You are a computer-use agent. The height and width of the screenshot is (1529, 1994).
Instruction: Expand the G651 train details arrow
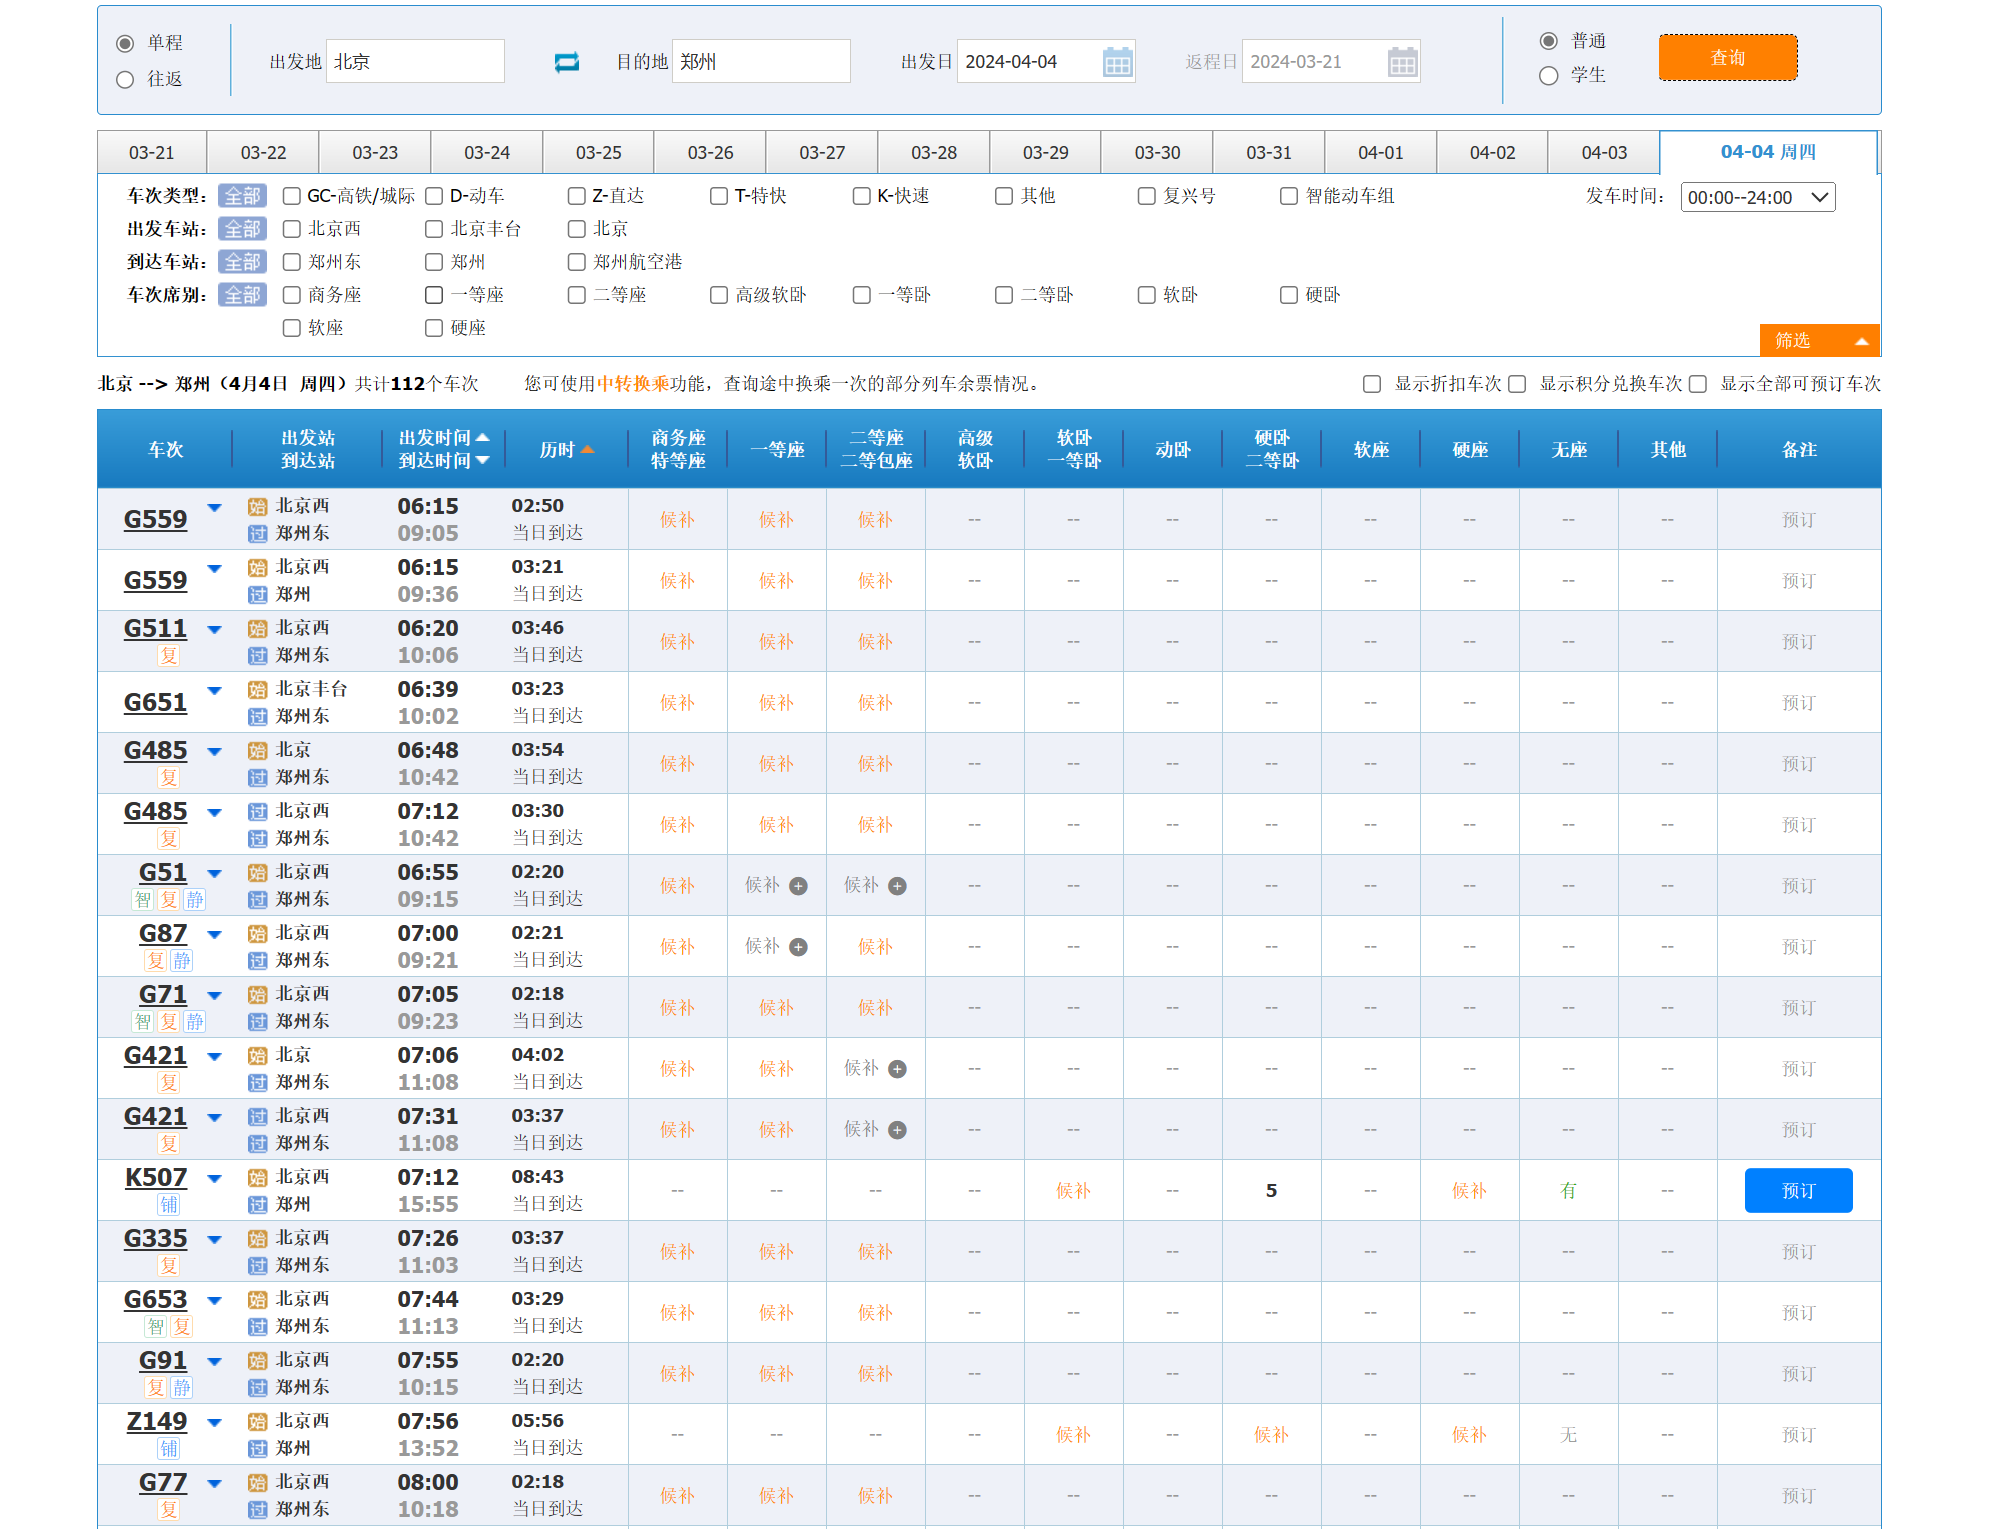[x=214, y=690]
